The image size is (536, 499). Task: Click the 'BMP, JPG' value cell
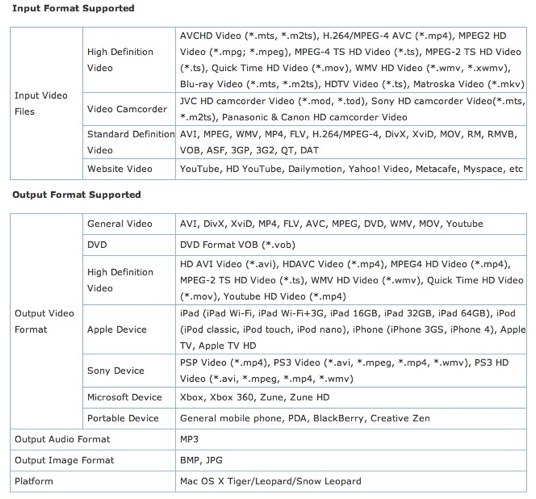click(x=351, y=460)
